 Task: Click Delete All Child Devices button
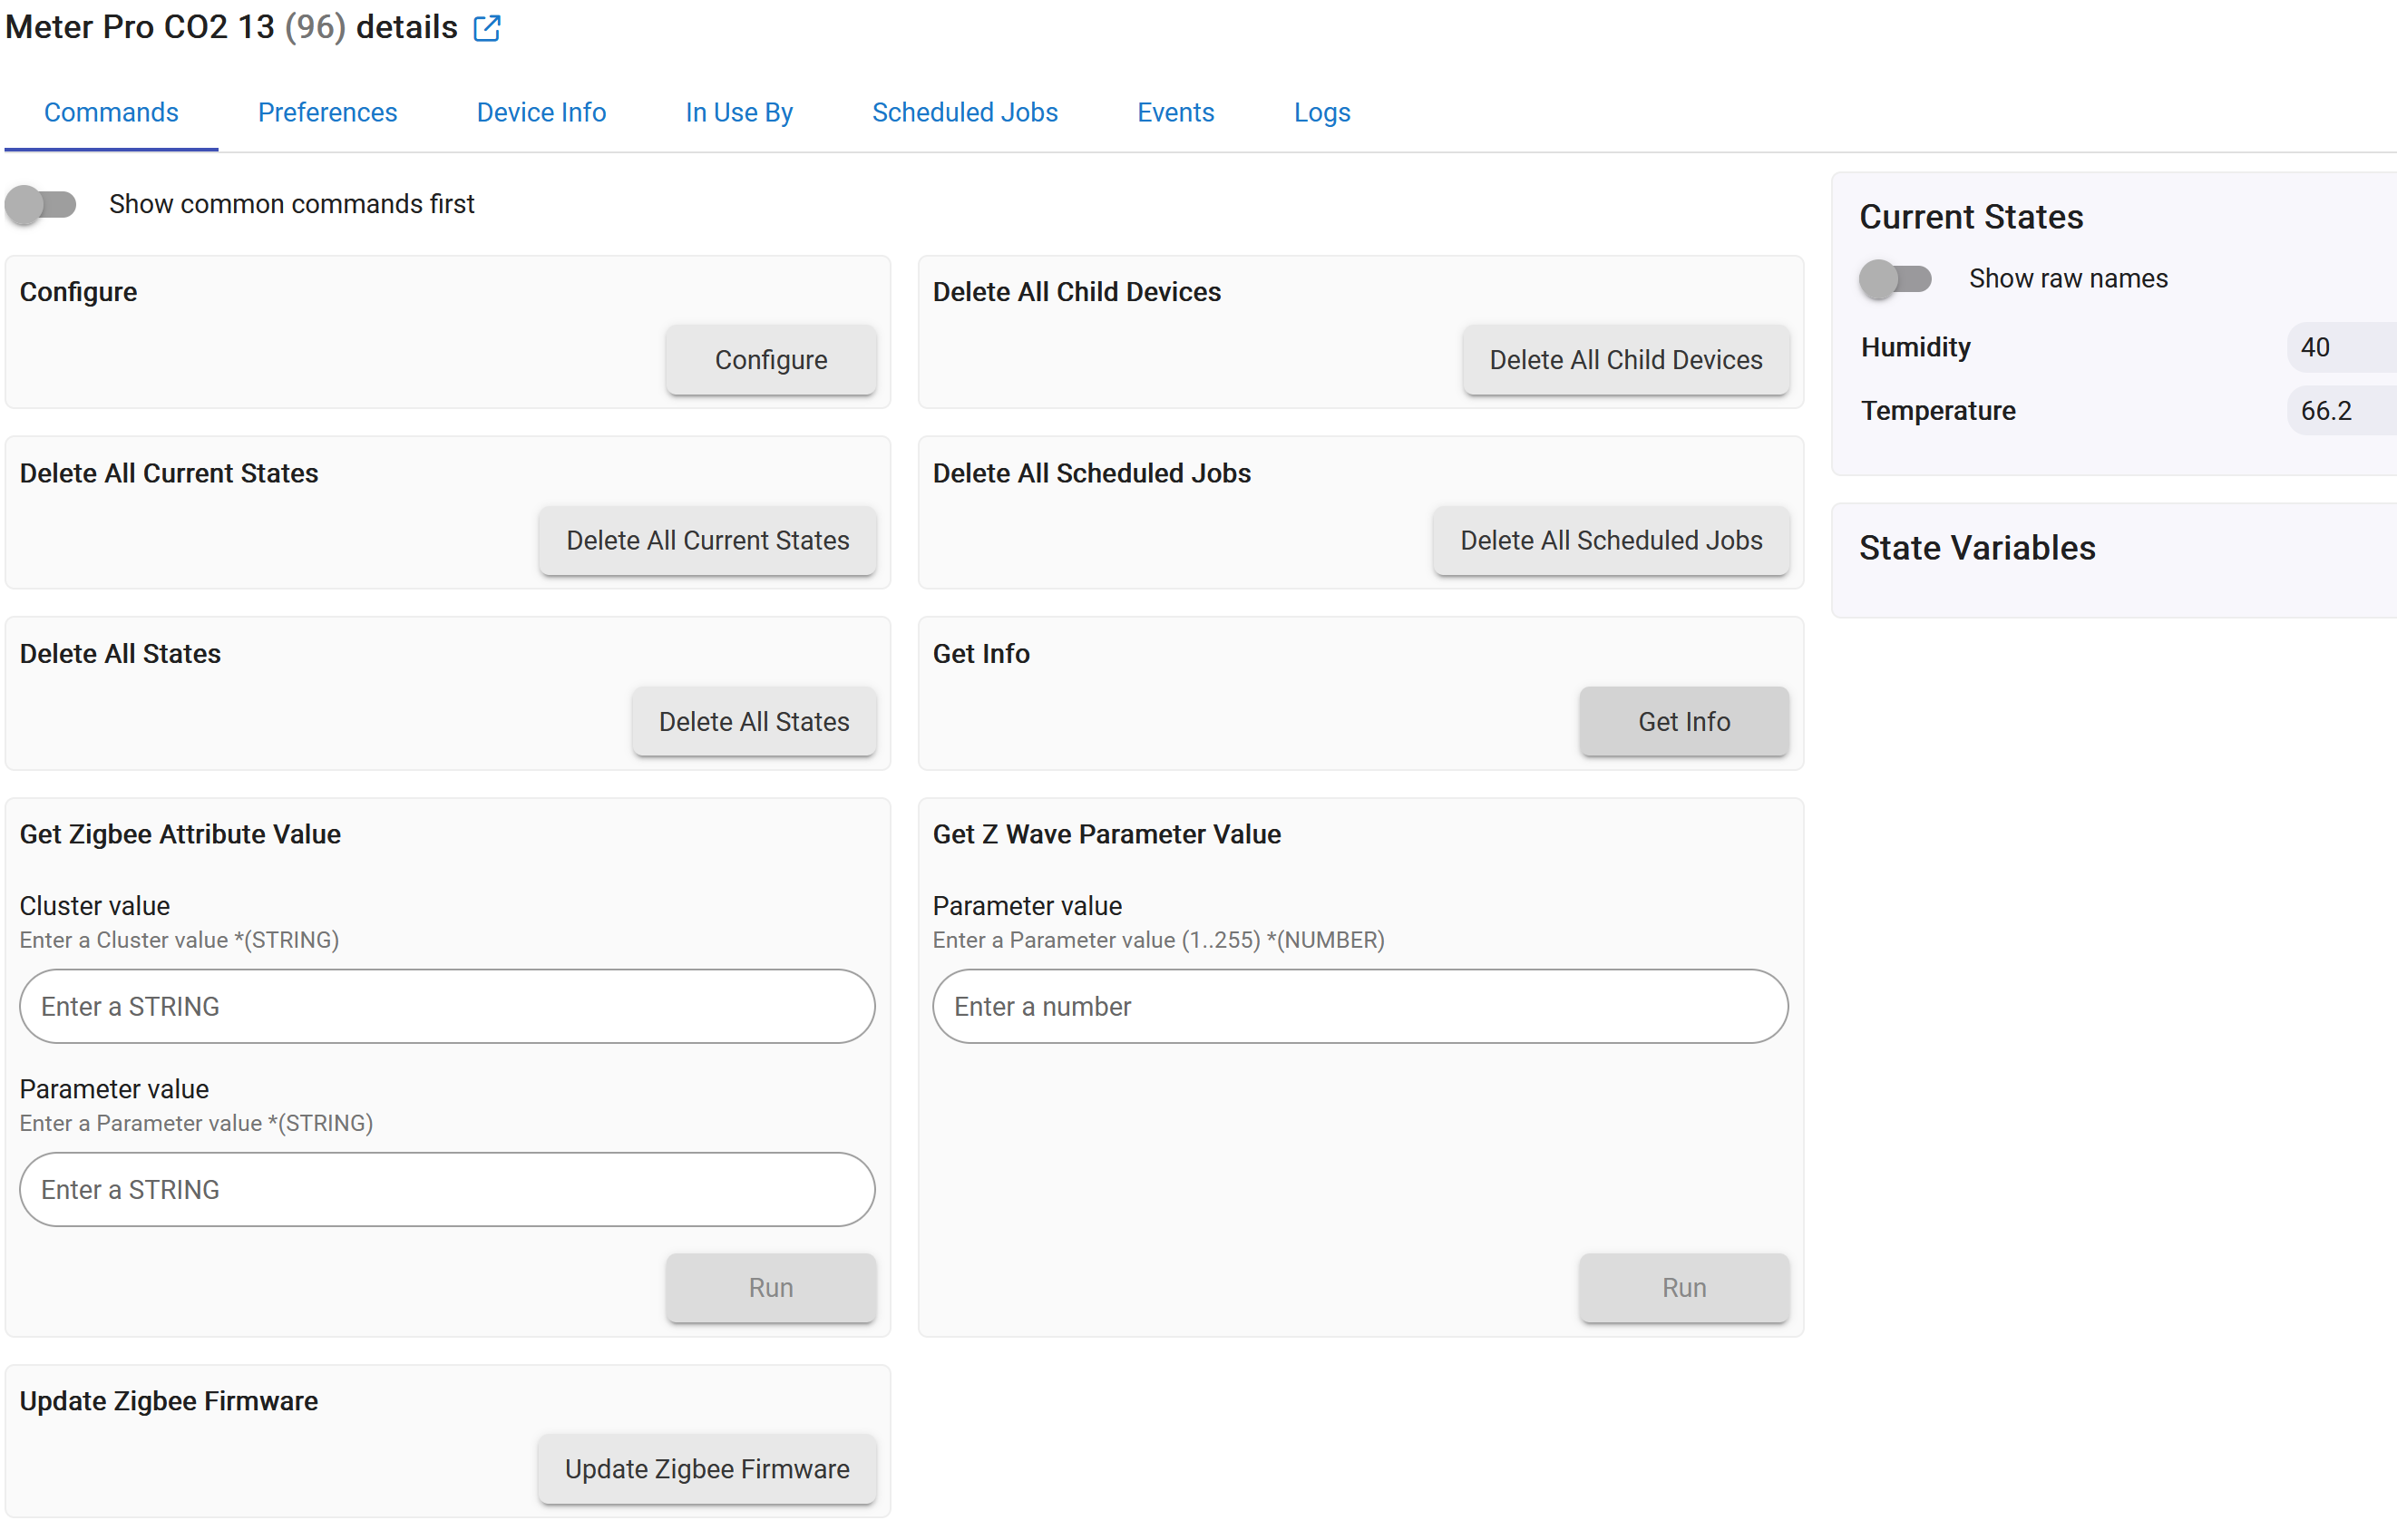coord(1624,360)
